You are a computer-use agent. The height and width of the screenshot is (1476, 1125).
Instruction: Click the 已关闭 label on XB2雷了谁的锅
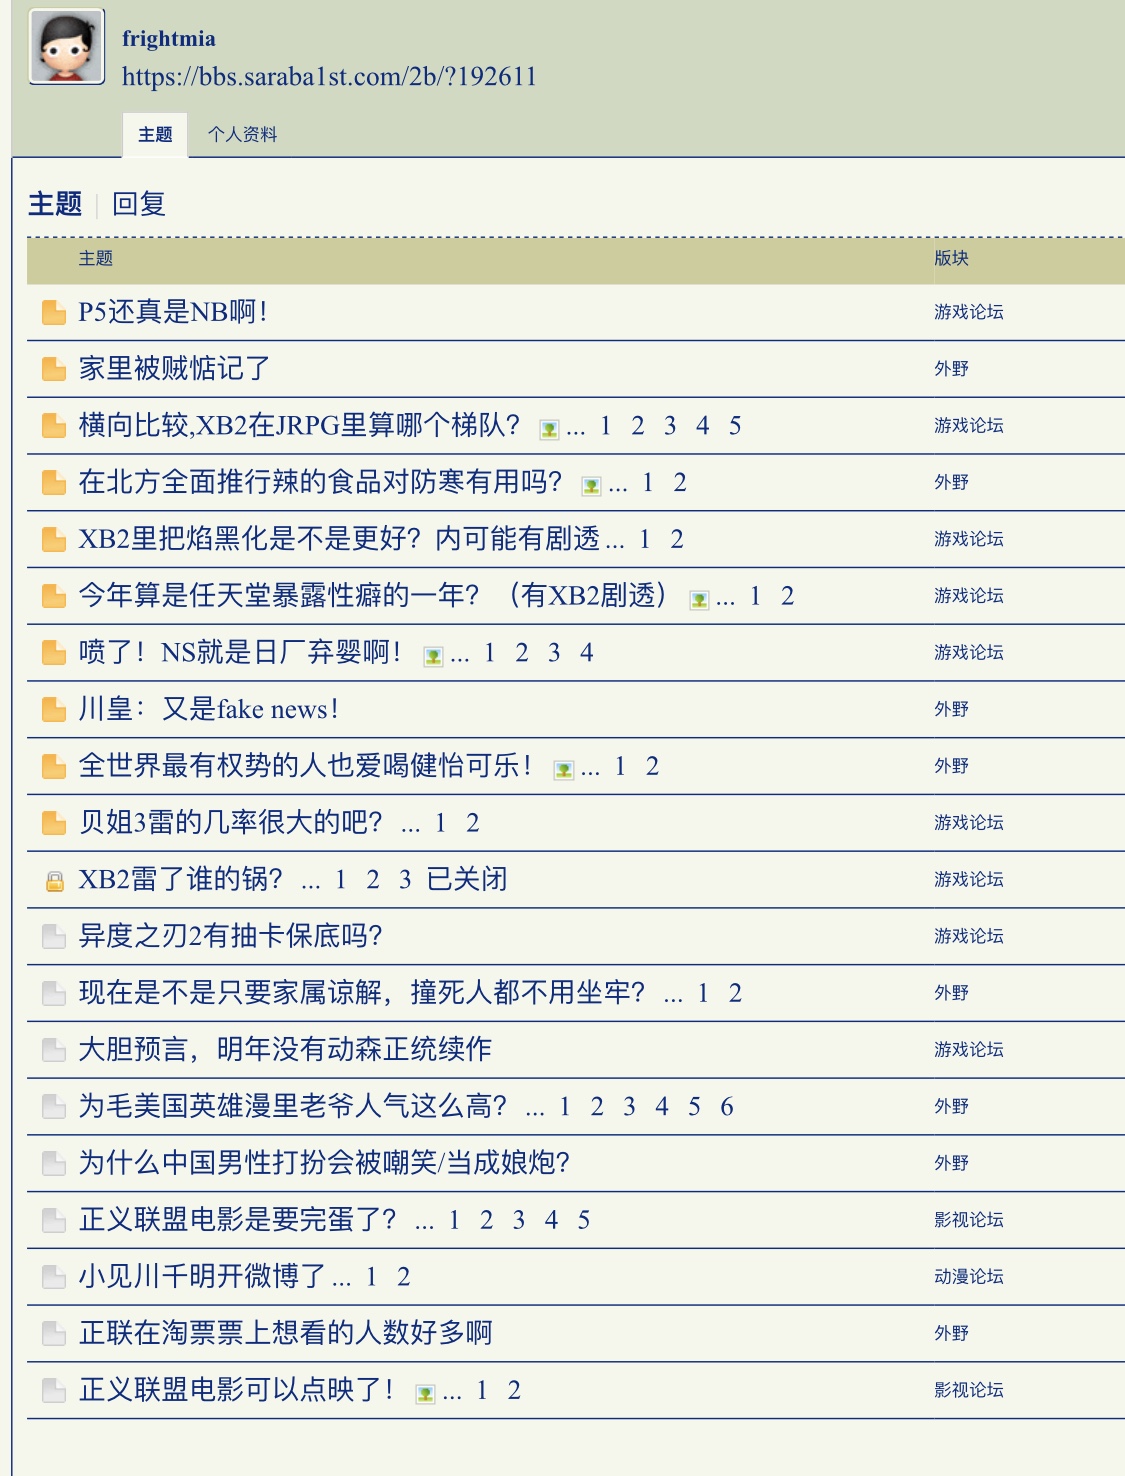[x=467, y=879]
